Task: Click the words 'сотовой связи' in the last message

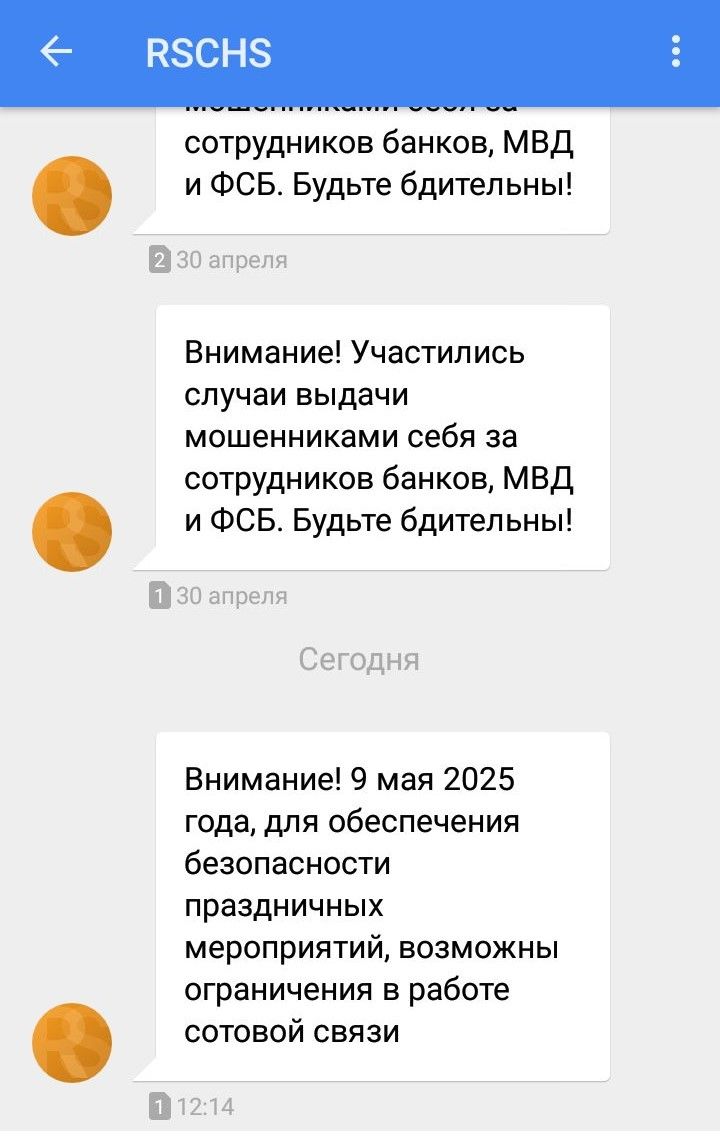Action: (x=292, y=1031)
